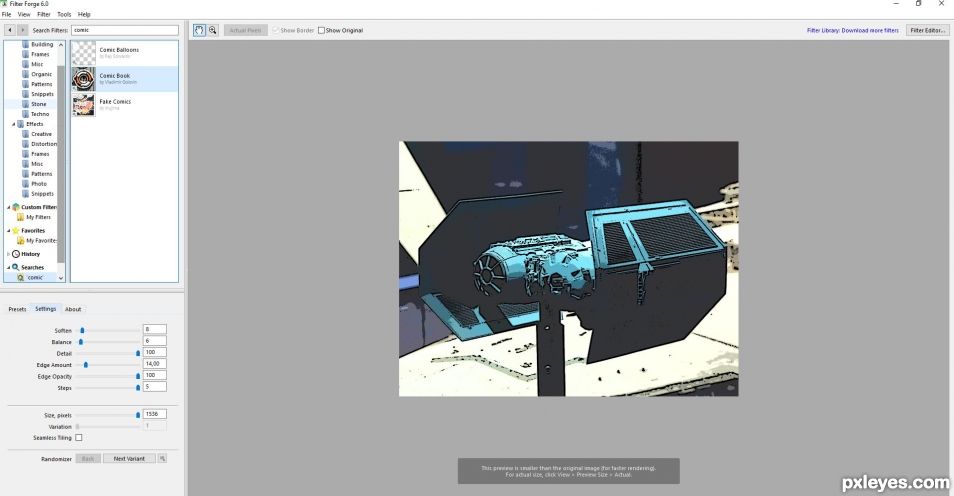Image resolution: width=954 pixels, height=496 pixels.
Task: Click the Edge Amount slider handle
Action: tap(86, 365)
